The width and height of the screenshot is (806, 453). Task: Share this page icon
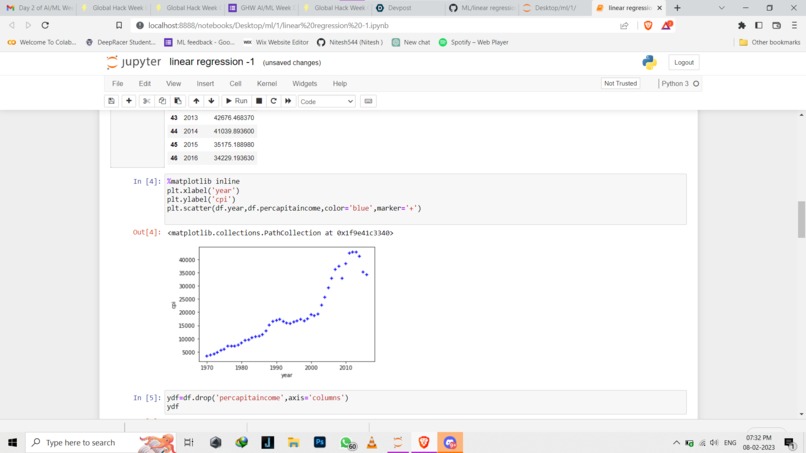coord(624,25)
